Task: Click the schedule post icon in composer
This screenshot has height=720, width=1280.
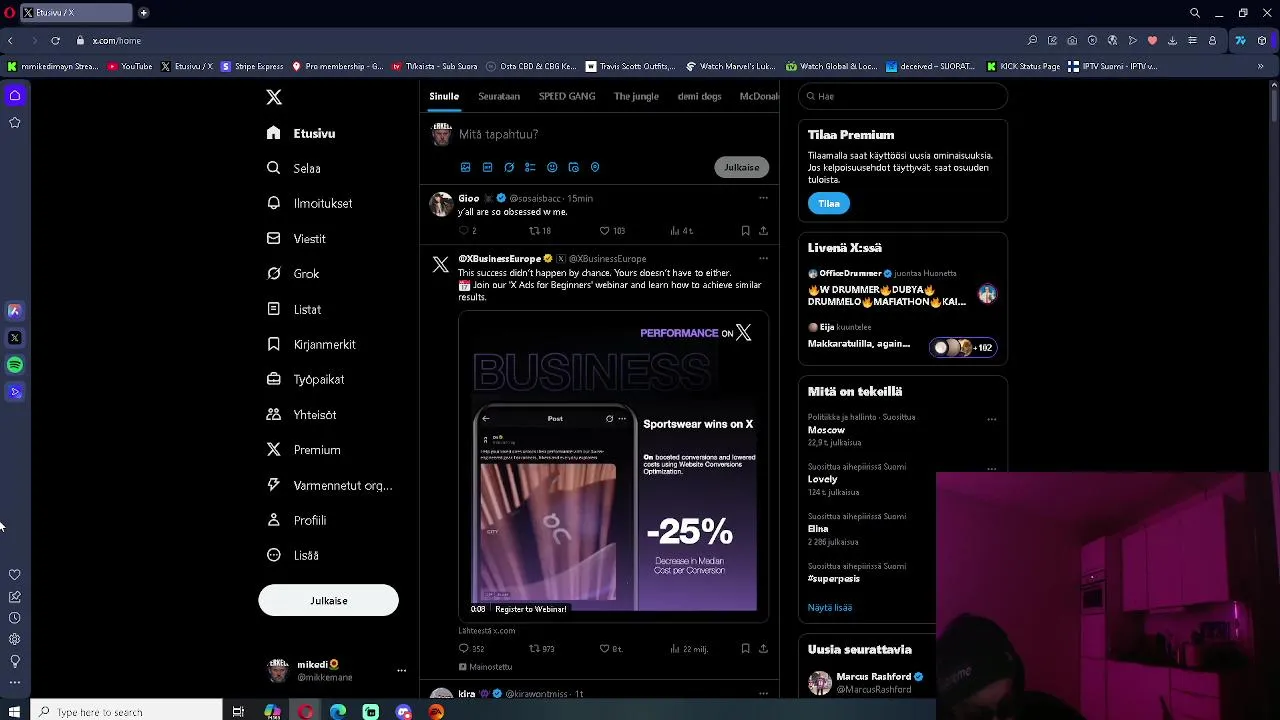Action: (573, 167)
